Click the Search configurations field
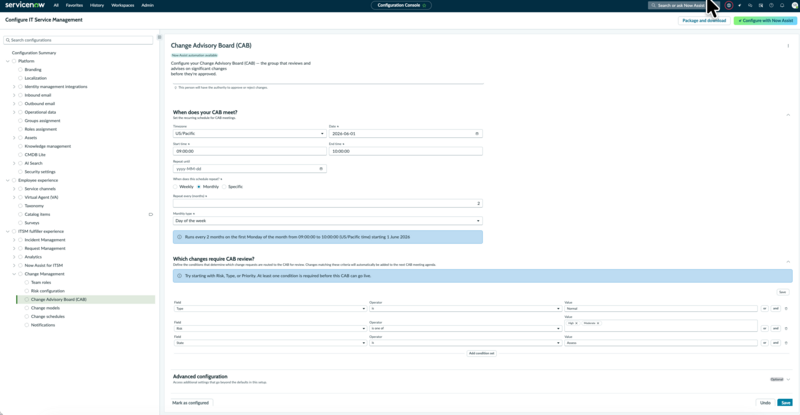The height and width of the screenshot is (415, 800). (78, 40)
